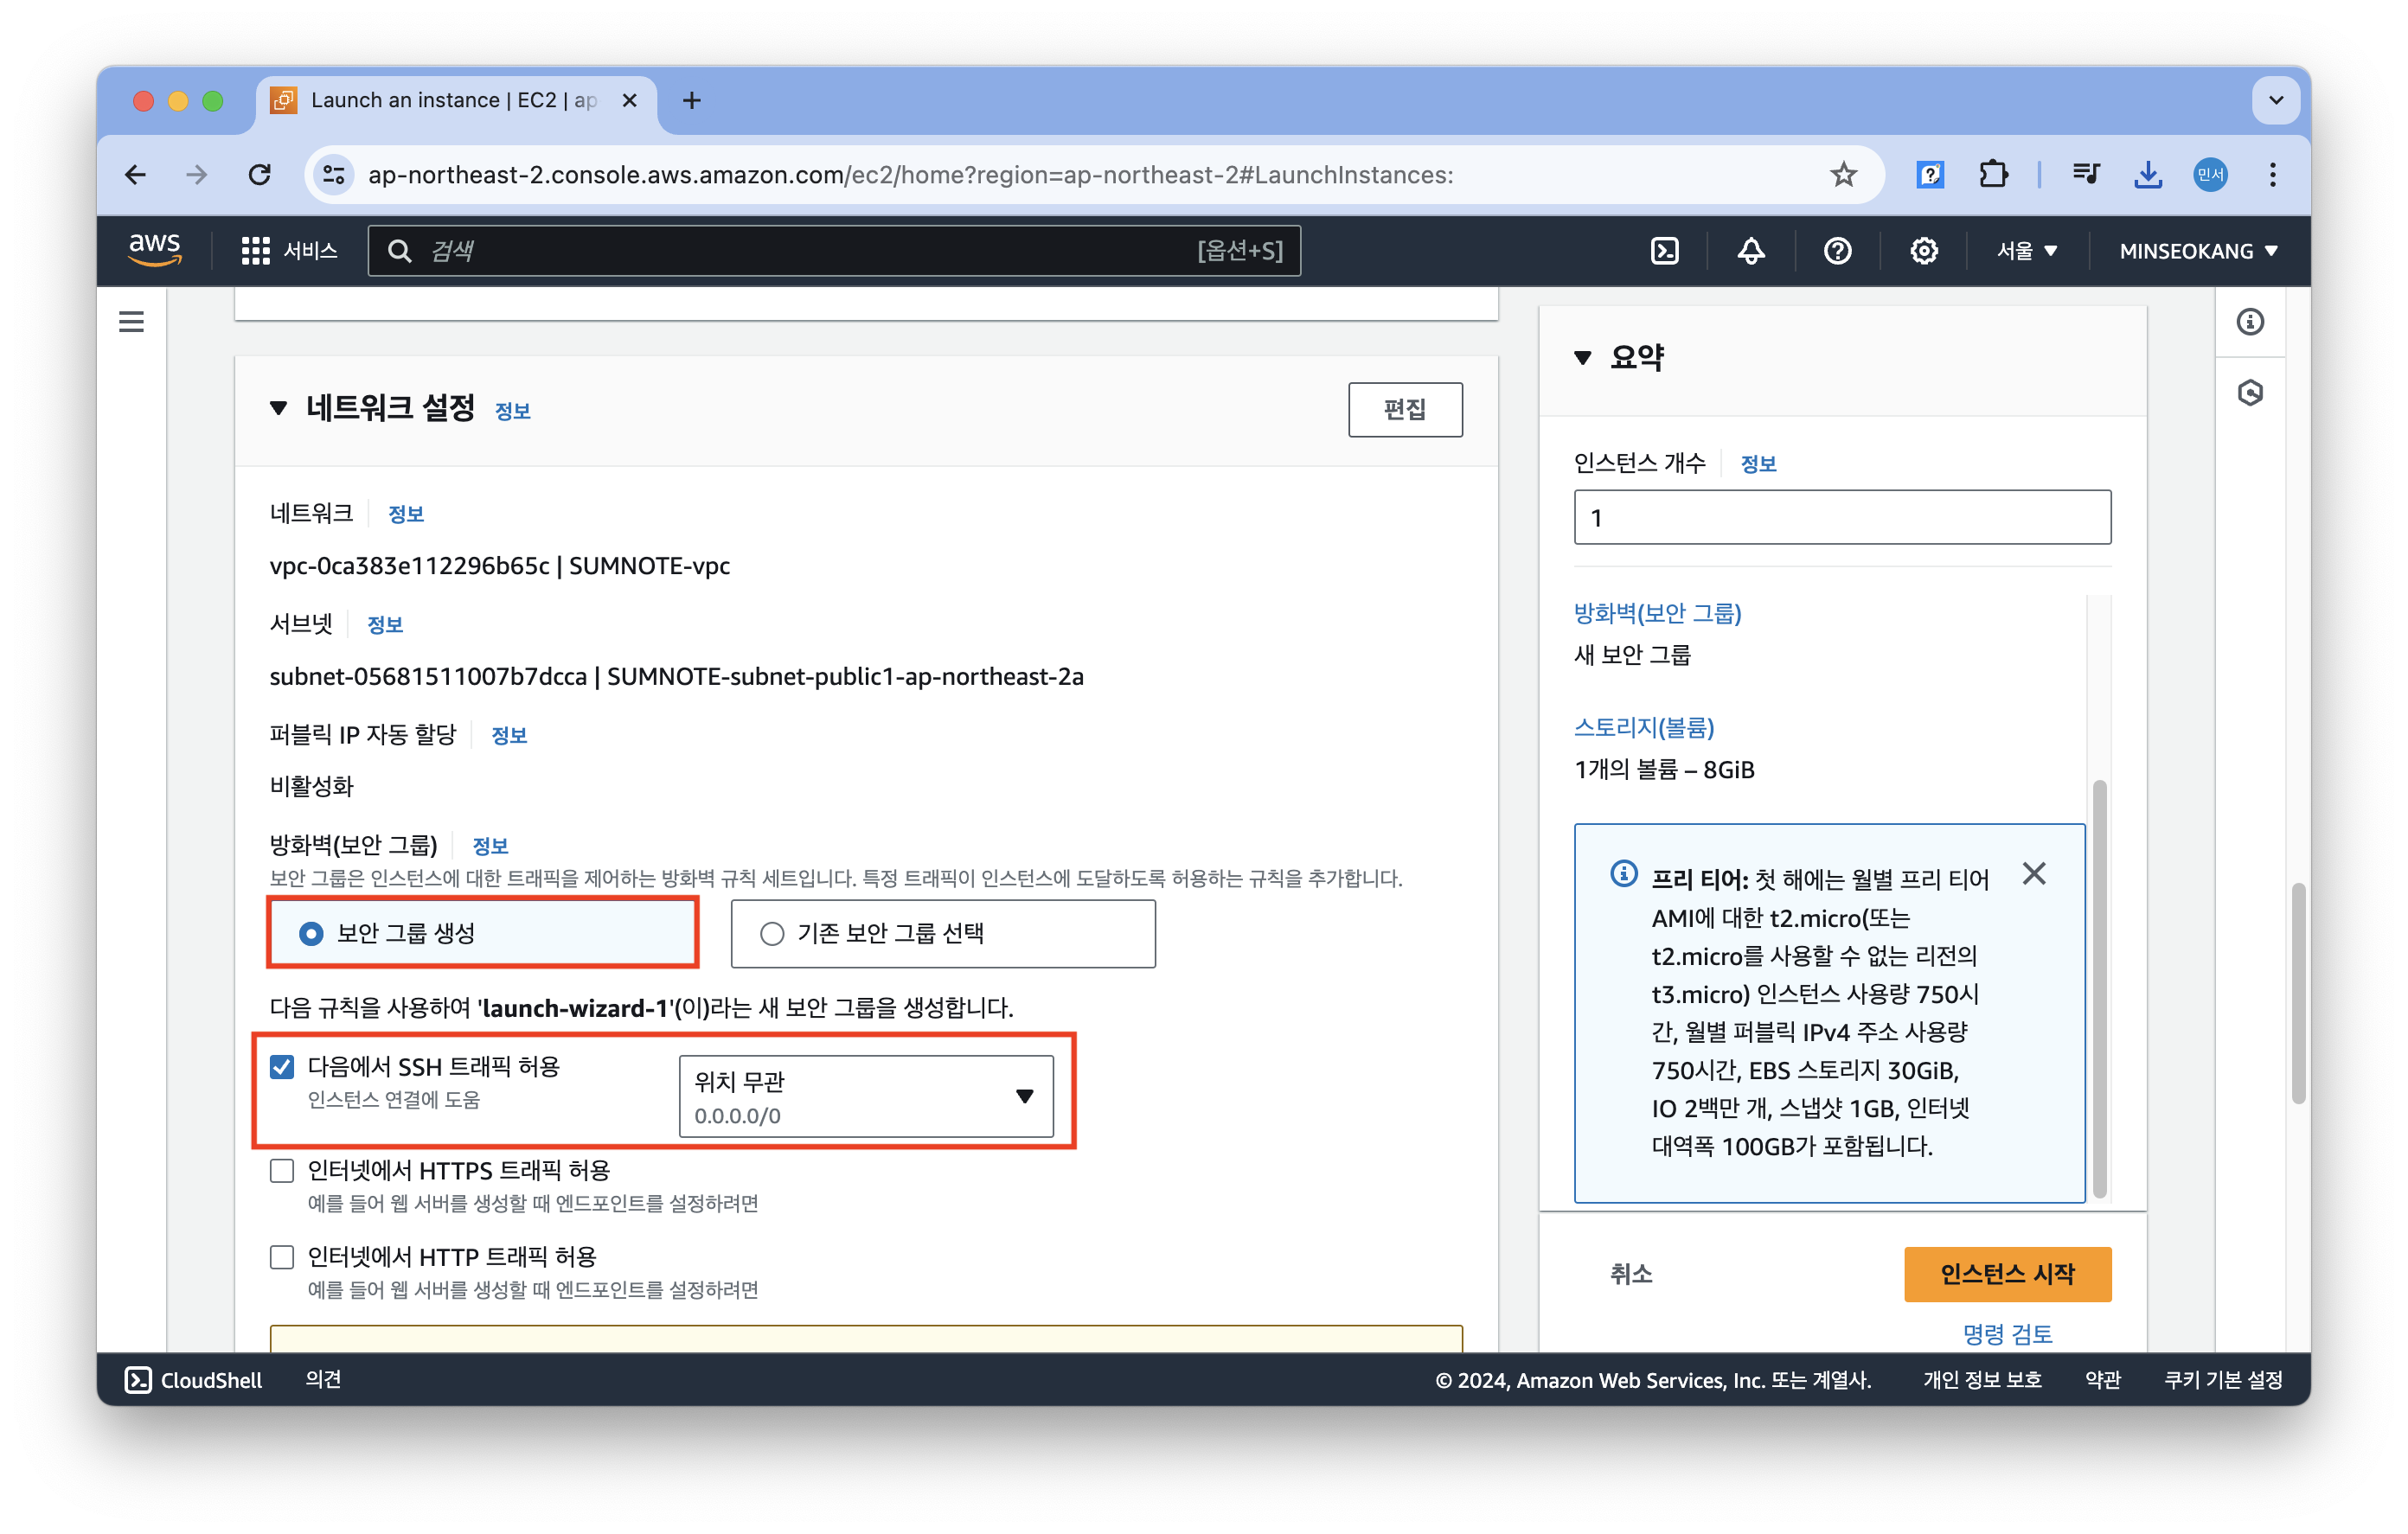The width and height of the screenshot is (2408, 1534).
Task: Open the AWS help question mark icon
Action: (x=1837, y=251)
